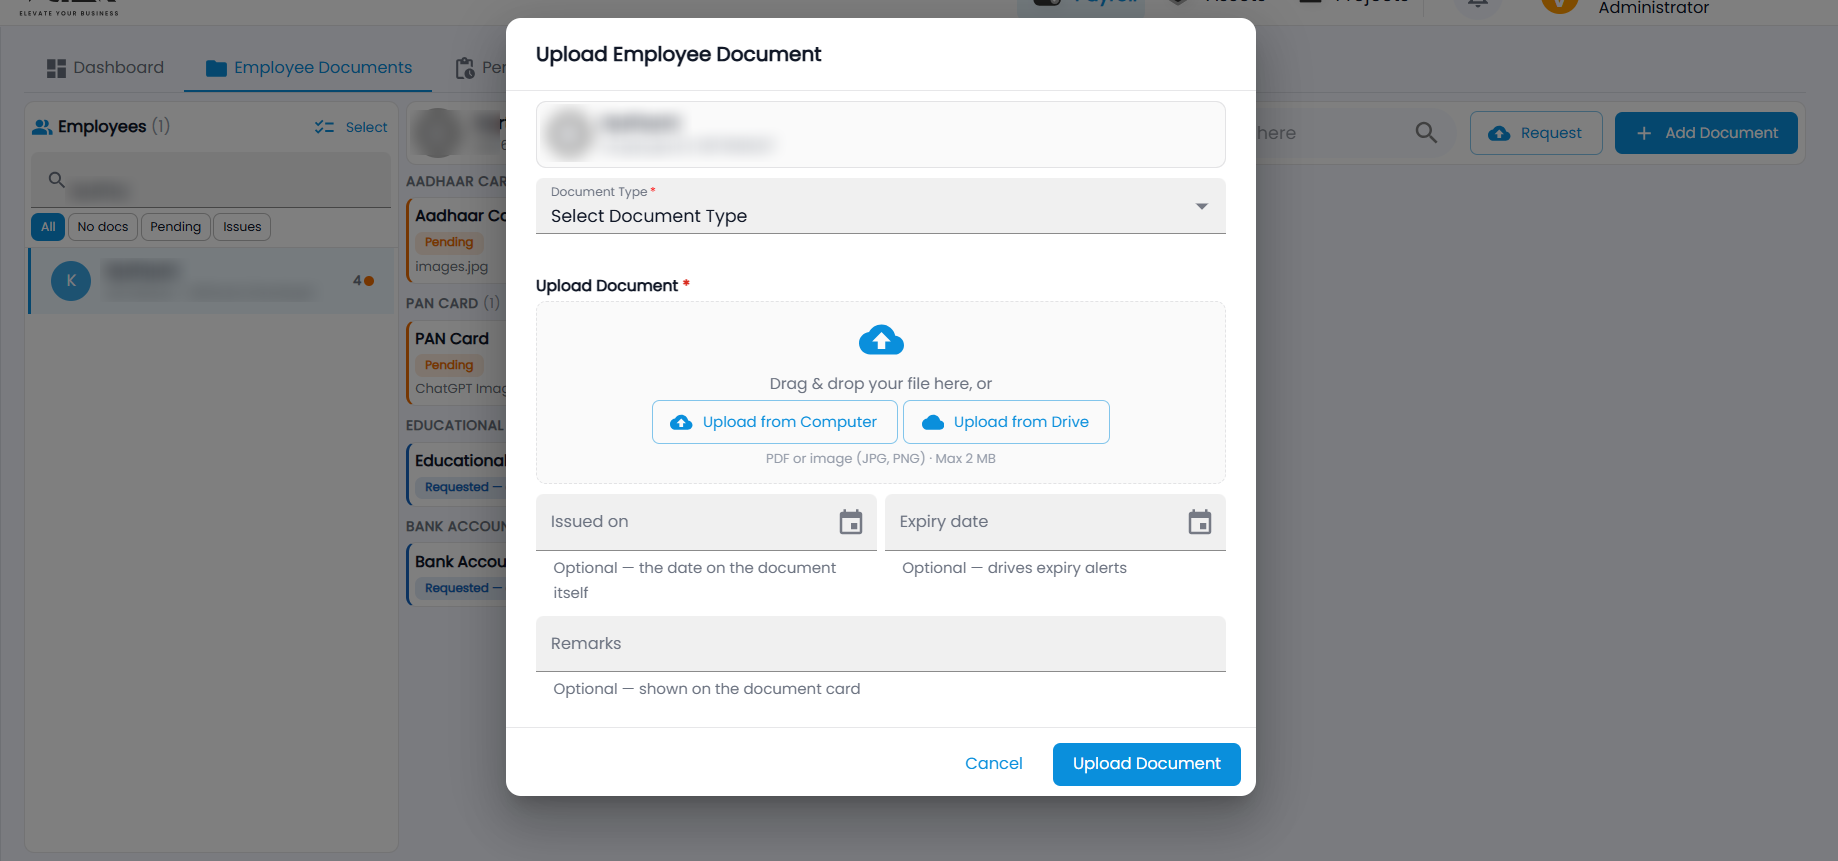Open the Educational document card

coord(457,473)
